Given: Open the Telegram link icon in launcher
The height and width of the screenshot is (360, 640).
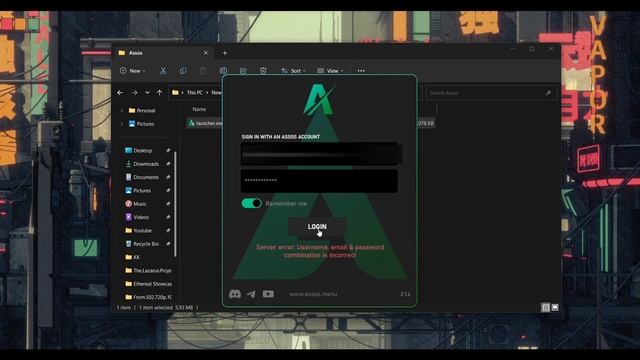Looking at the screenshot, I should (x=251, y=294).
